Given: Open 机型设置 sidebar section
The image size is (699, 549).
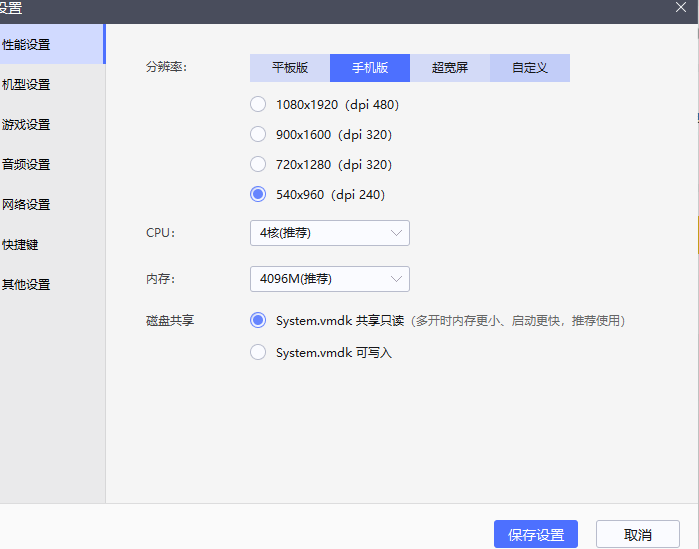Looking at the screenshot, I should pos(28,85).
